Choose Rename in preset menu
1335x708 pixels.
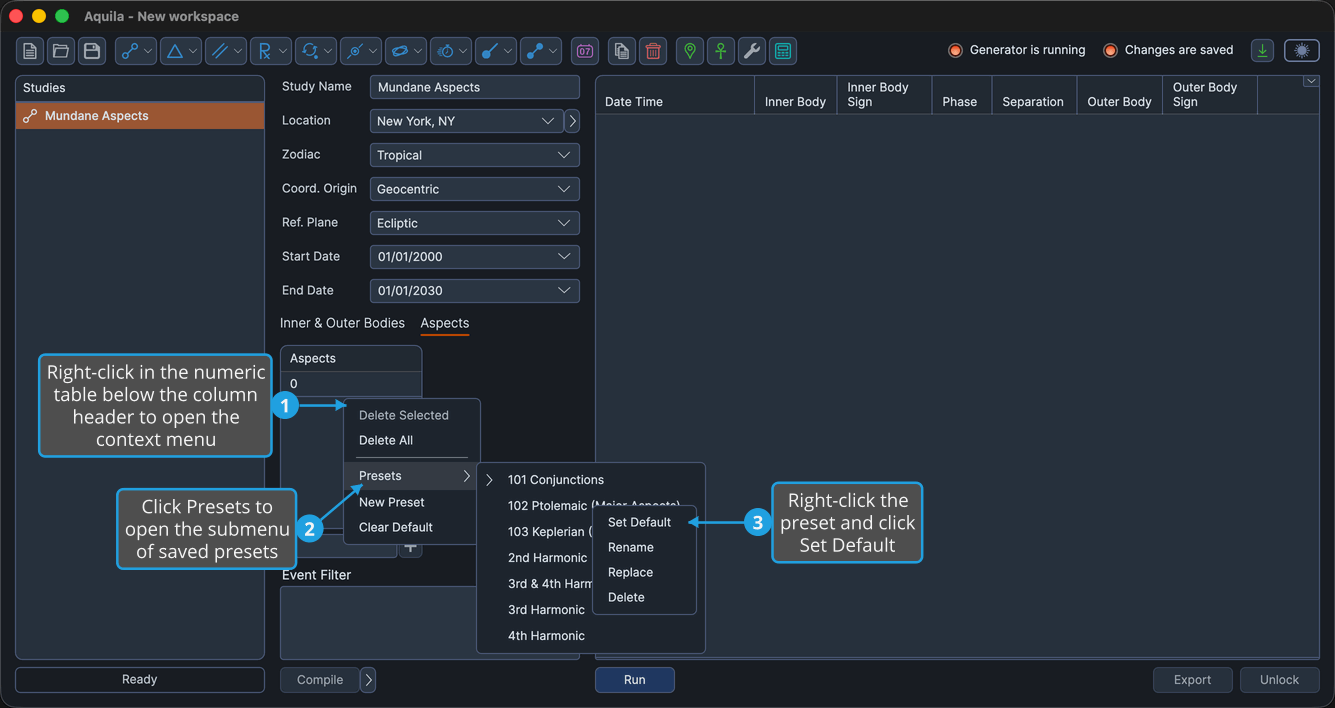tap(644, 547)
